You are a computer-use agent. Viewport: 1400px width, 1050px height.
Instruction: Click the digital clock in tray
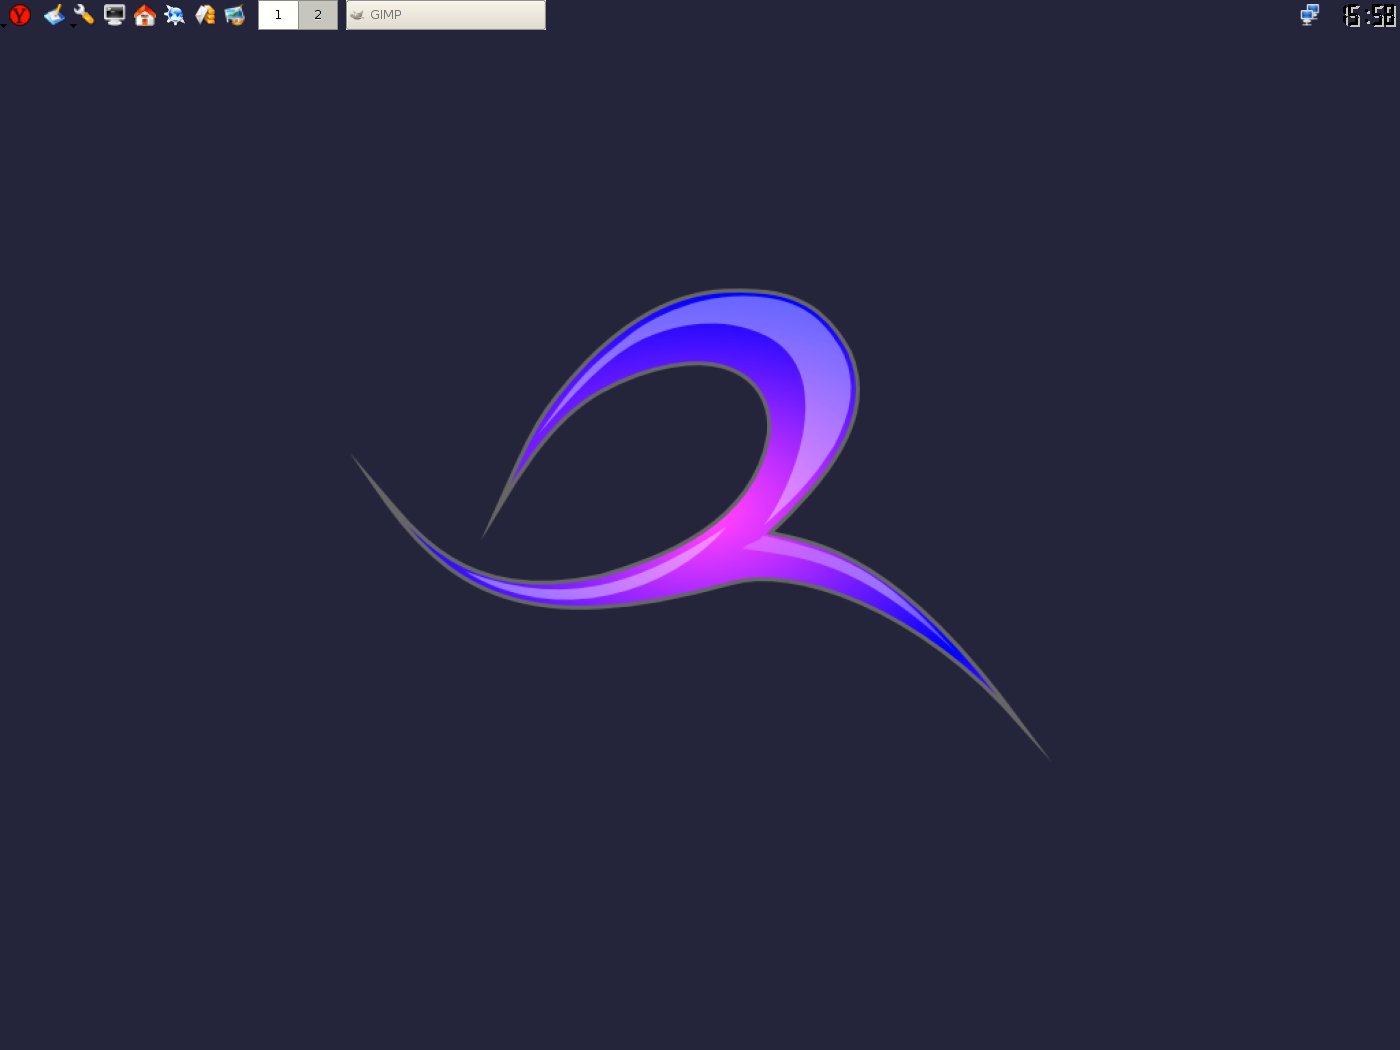pyautogui.click(x=1369, y=15)
